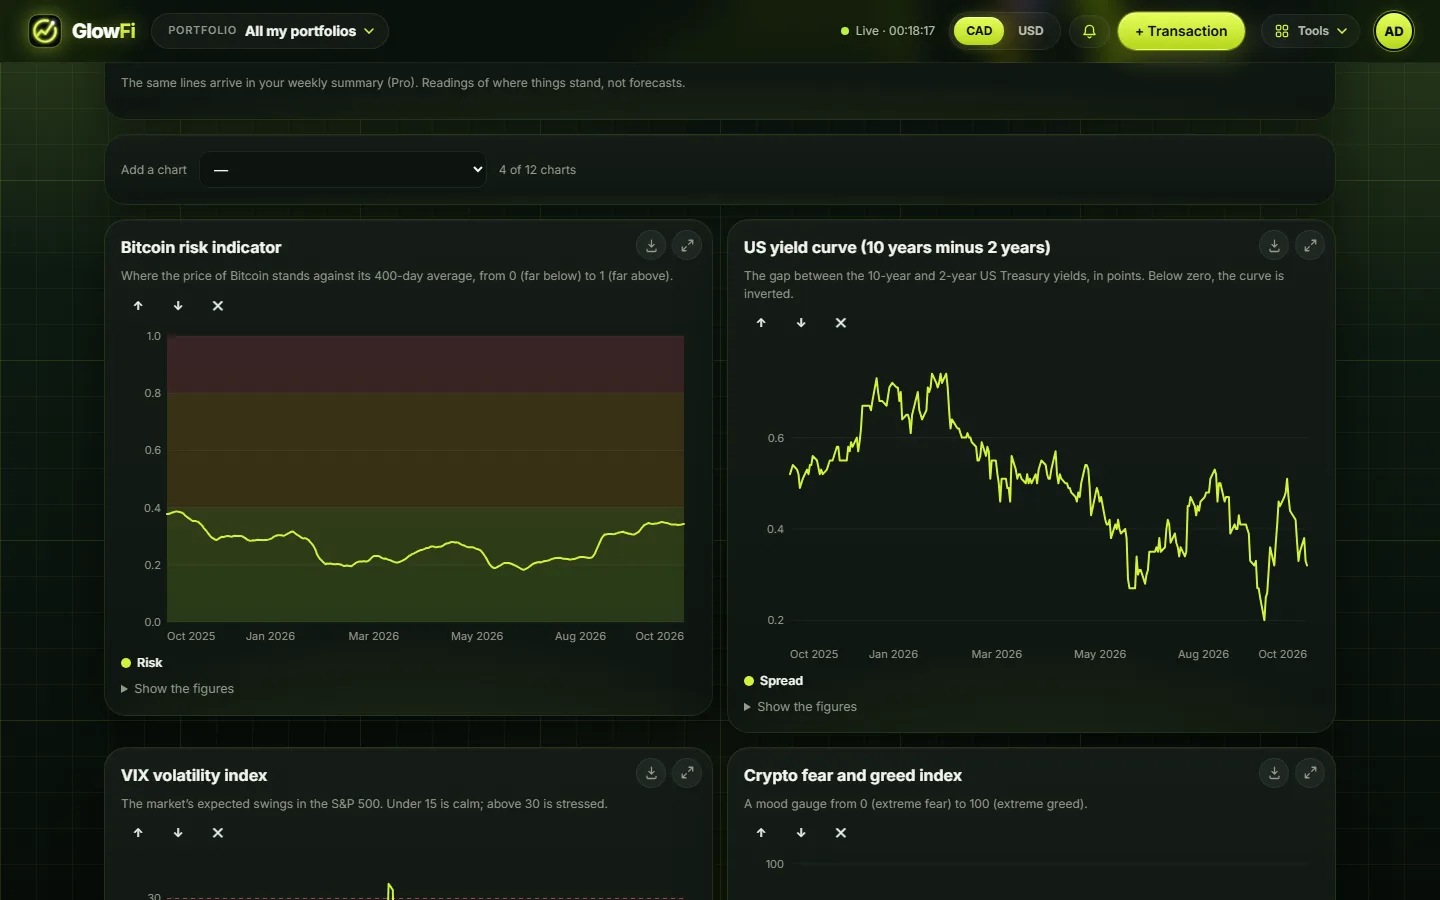Click the Live 00:18:17 status indicator

coord(888,31)
